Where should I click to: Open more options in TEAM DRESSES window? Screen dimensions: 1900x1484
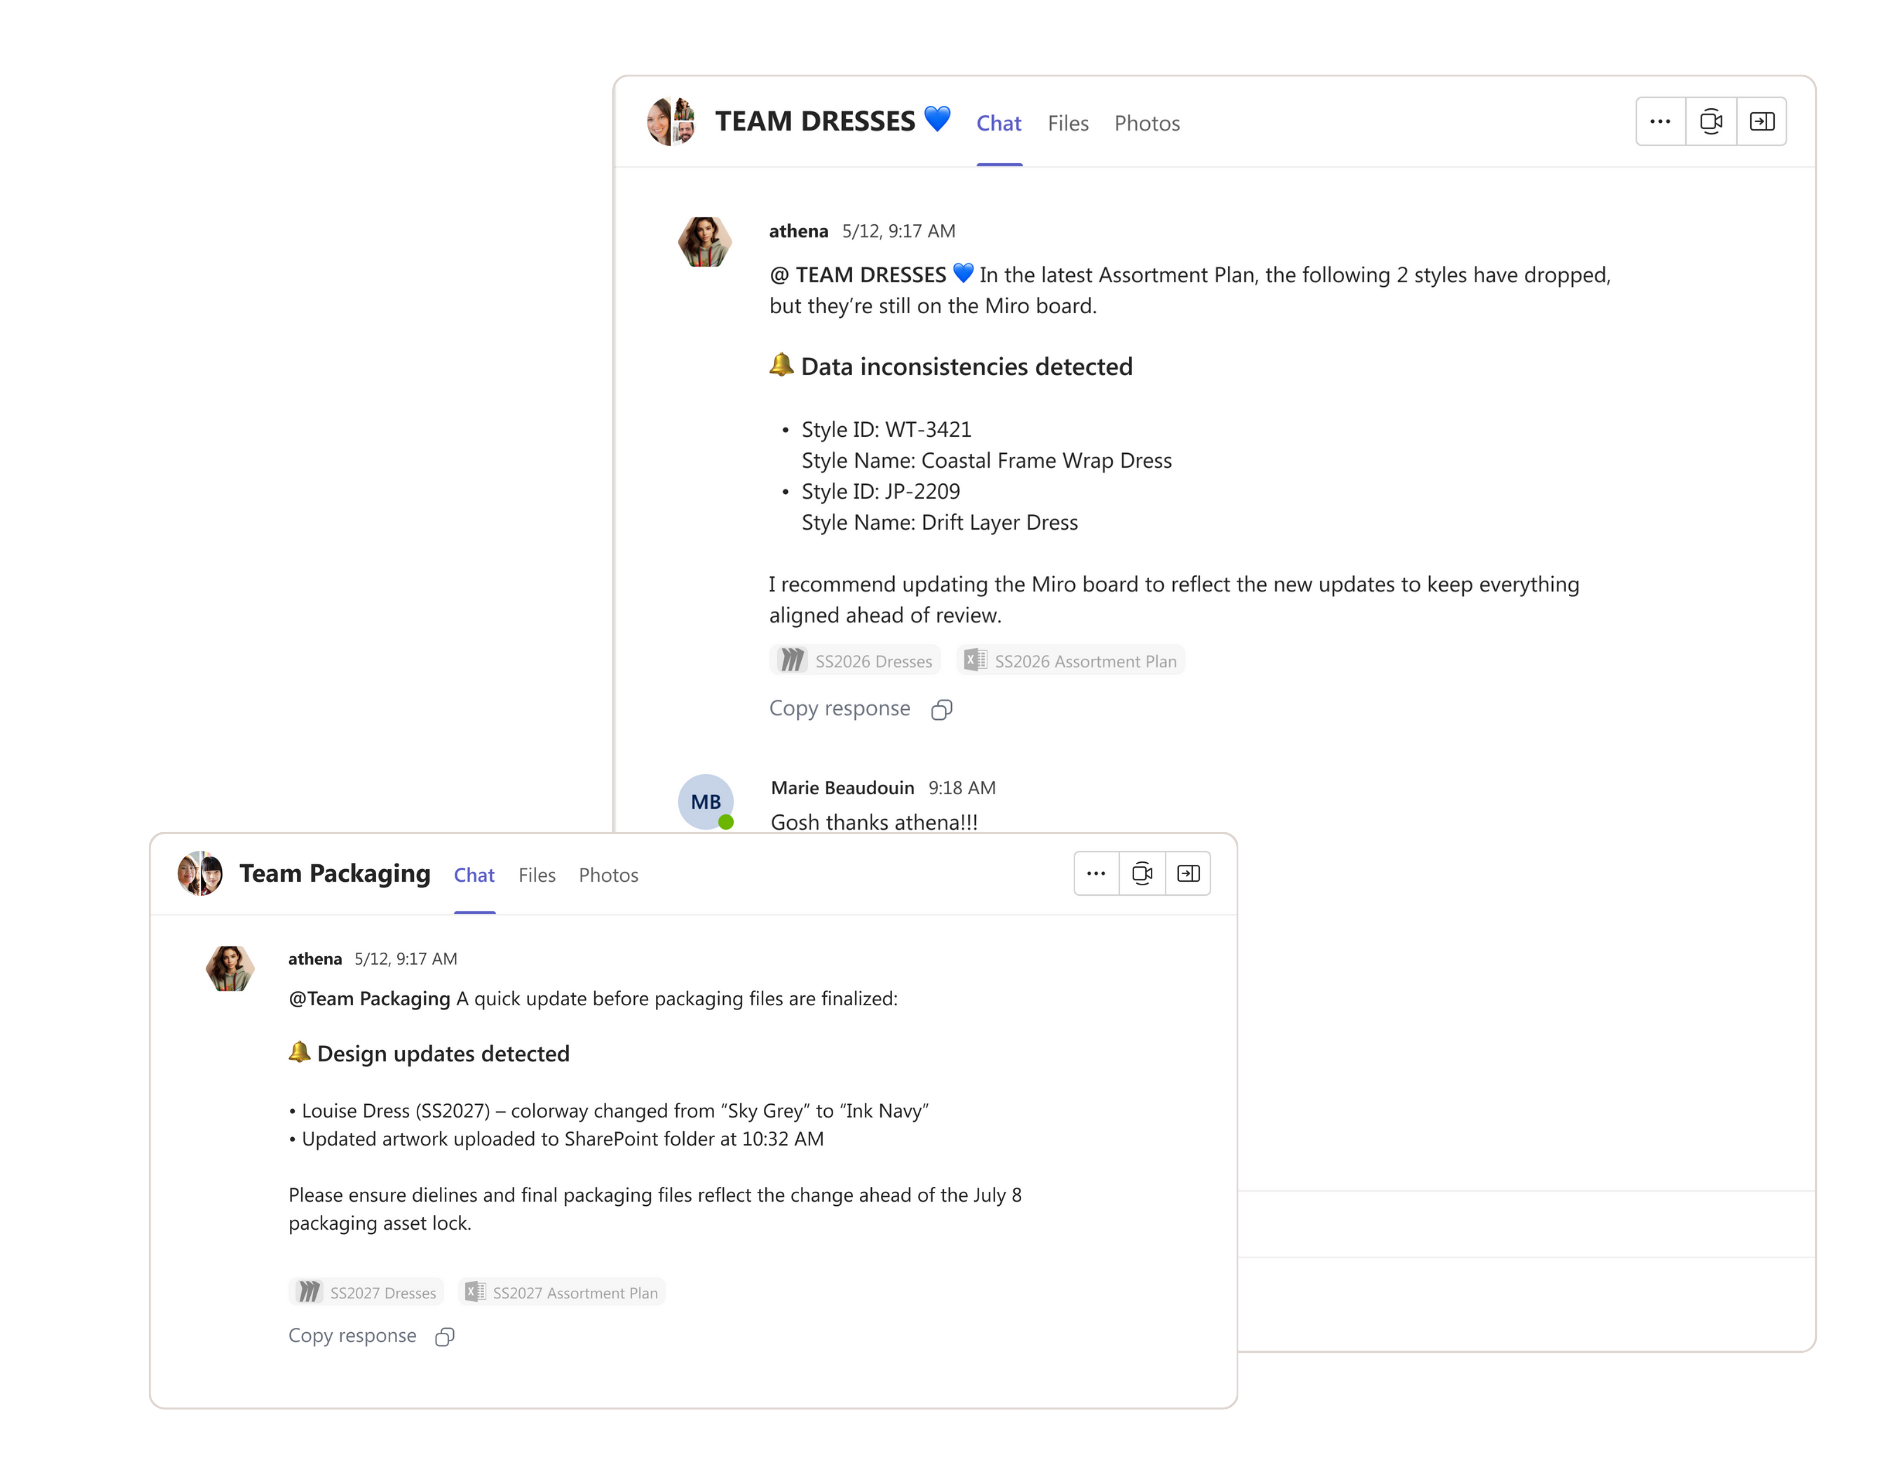[1660, 122]
